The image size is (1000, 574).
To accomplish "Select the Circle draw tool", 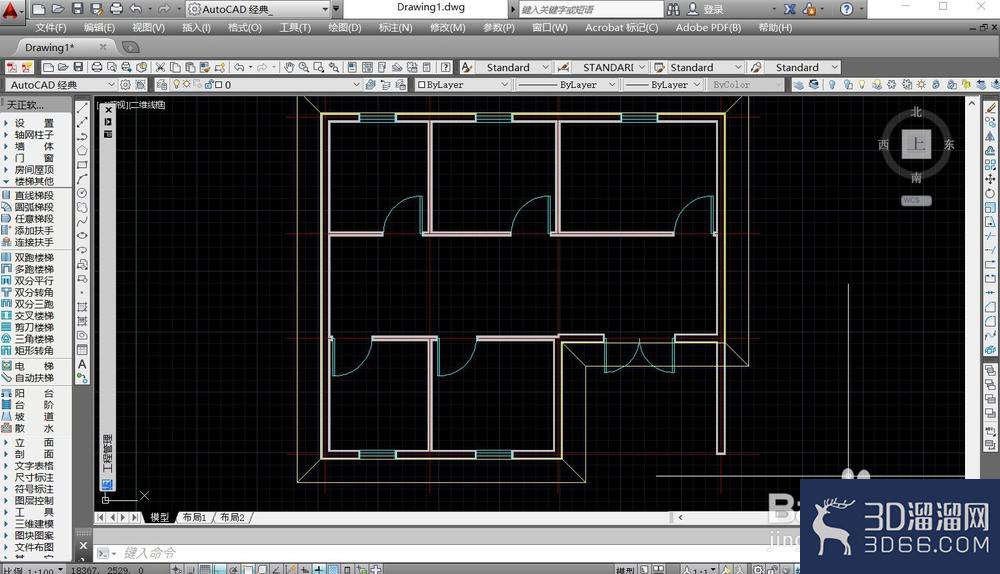I will (x=82, y=193).
